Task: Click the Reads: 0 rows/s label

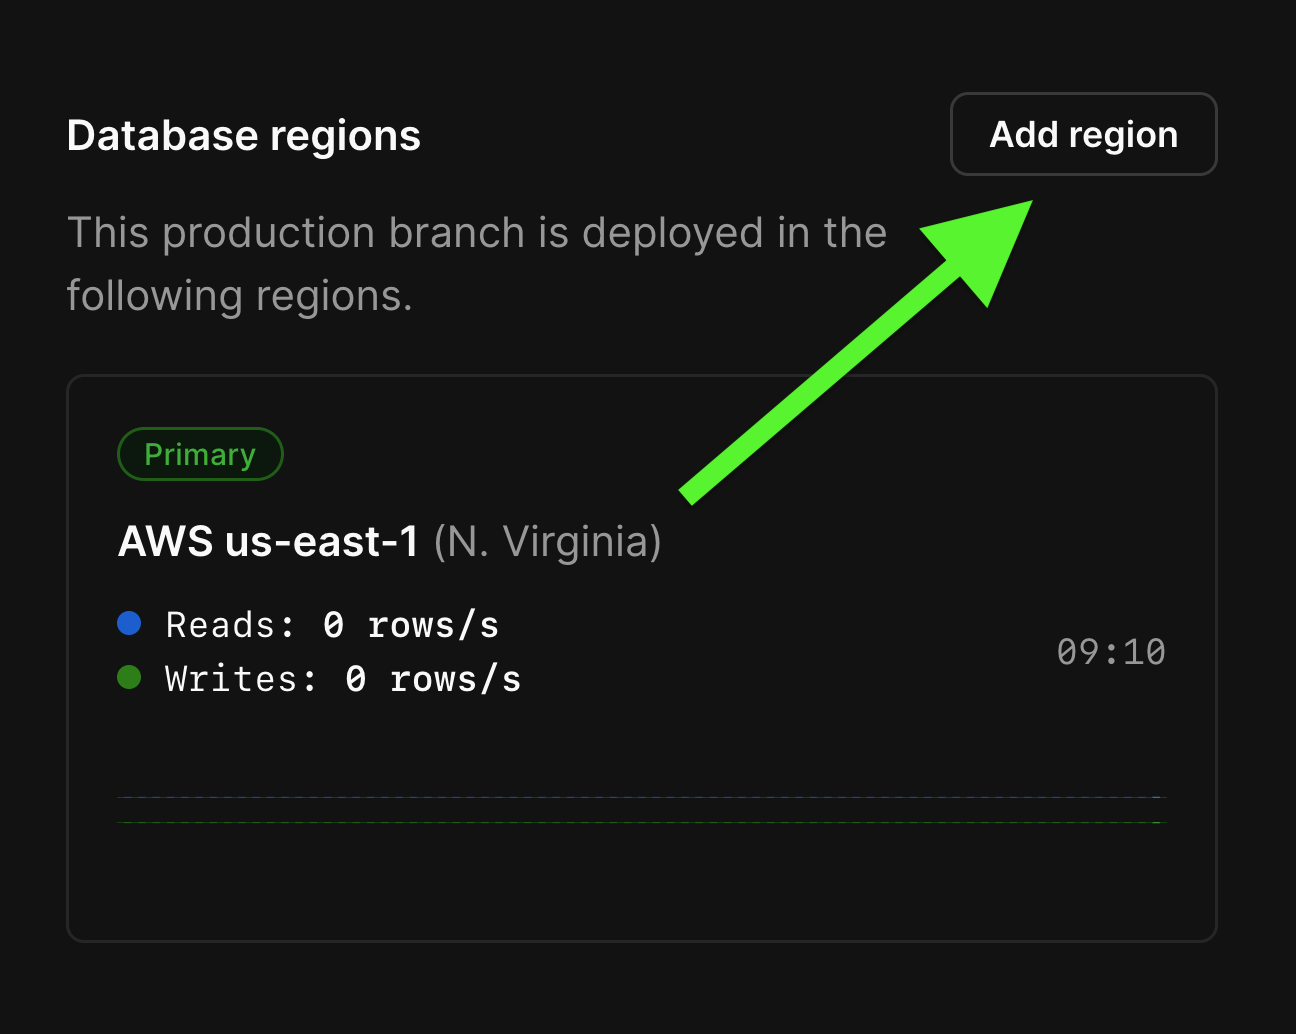Action: [330, 623]
